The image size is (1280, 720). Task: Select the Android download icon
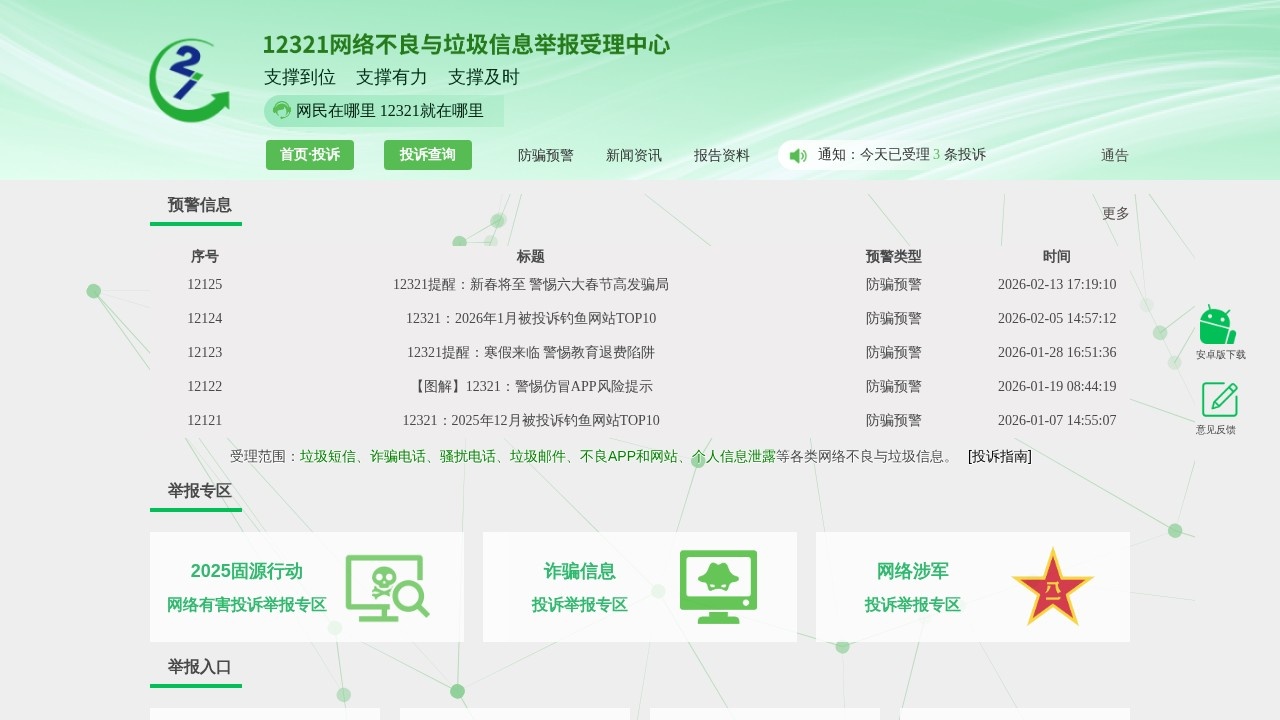click(1216, 322)
